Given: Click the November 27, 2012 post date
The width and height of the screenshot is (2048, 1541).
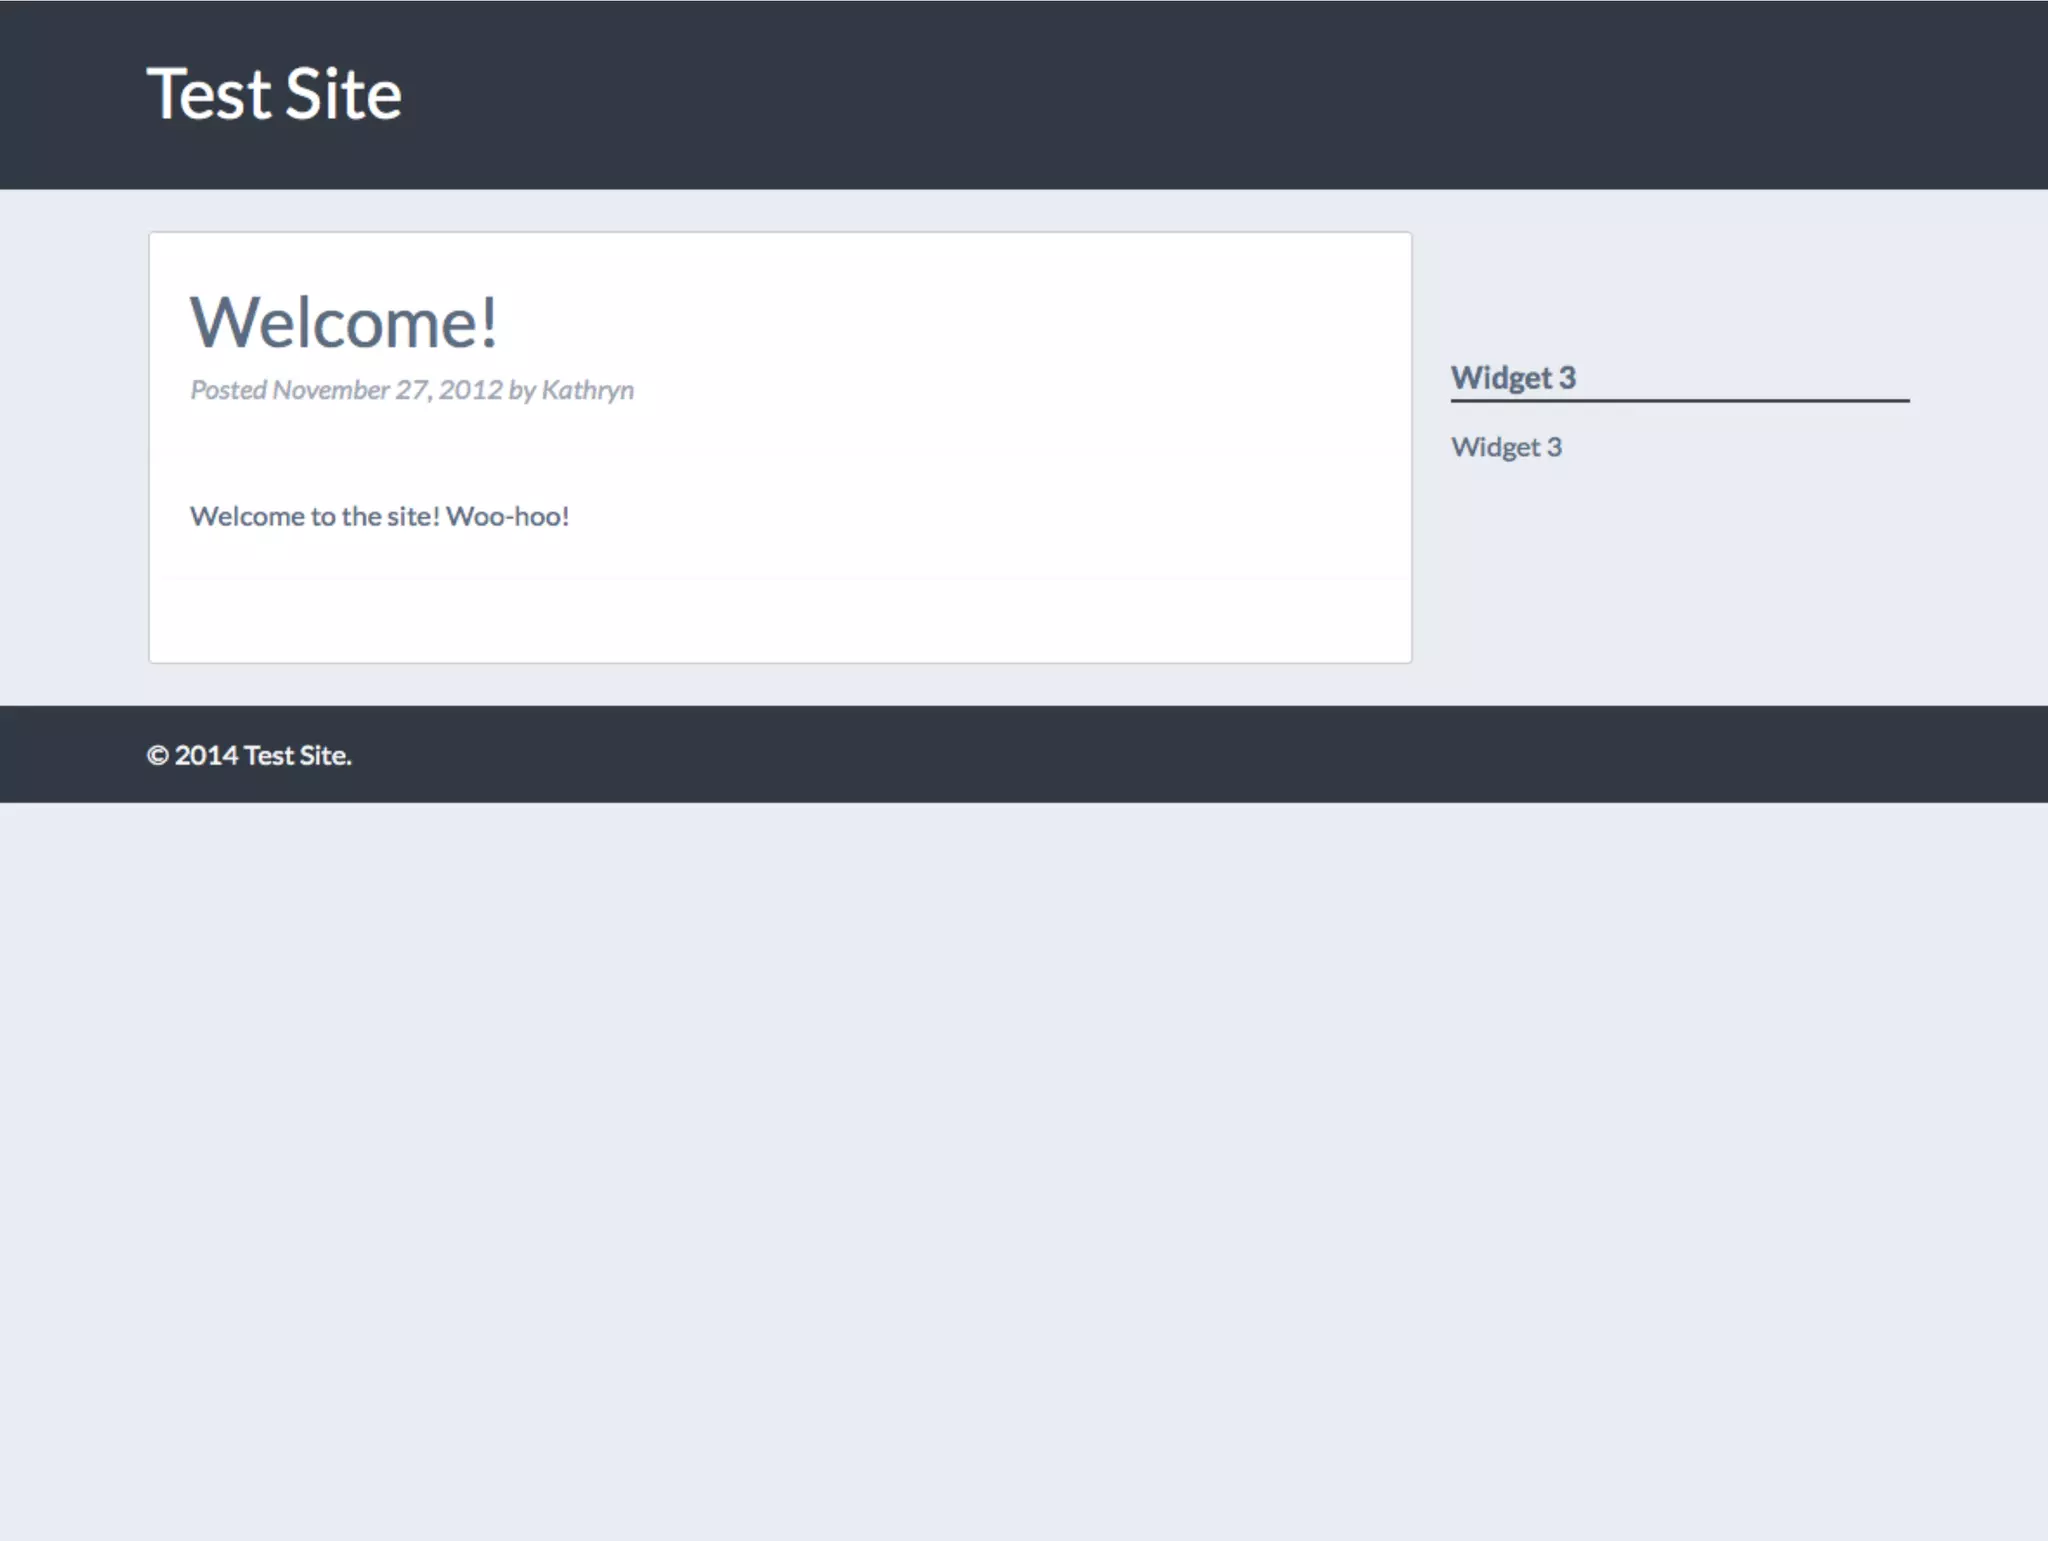Looking at the screenshot, I should point(387,390).
